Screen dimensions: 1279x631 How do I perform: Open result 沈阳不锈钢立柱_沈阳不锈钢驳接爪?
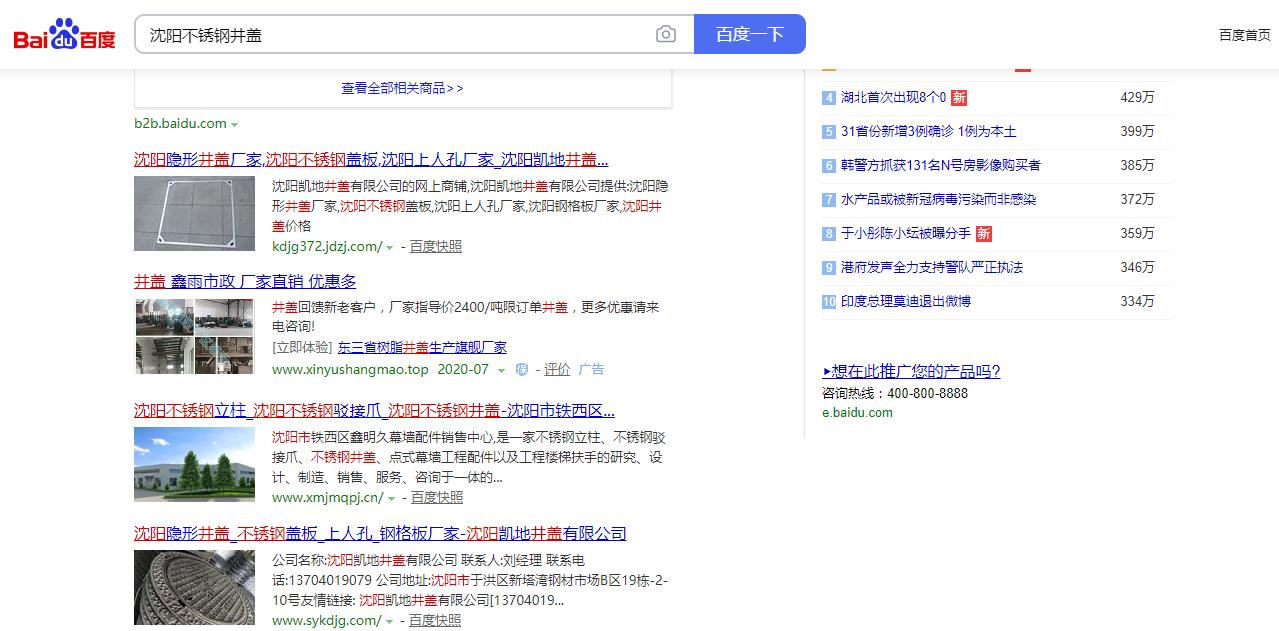(374, 411)
